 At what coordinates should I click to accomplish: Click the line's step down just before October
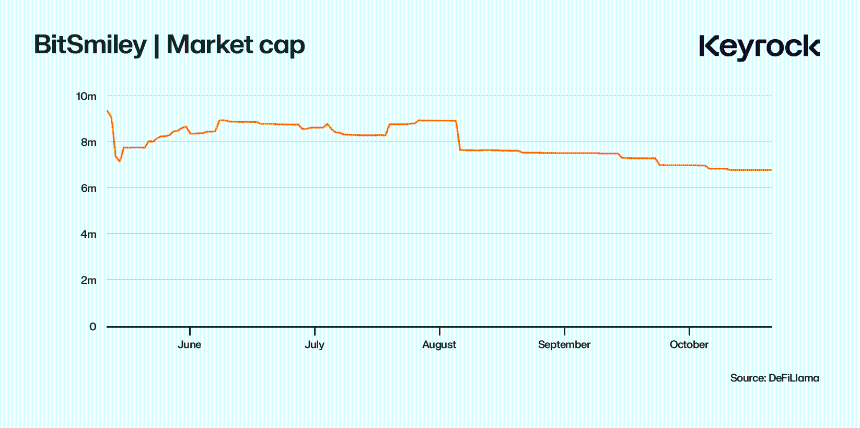coord(658,162)
